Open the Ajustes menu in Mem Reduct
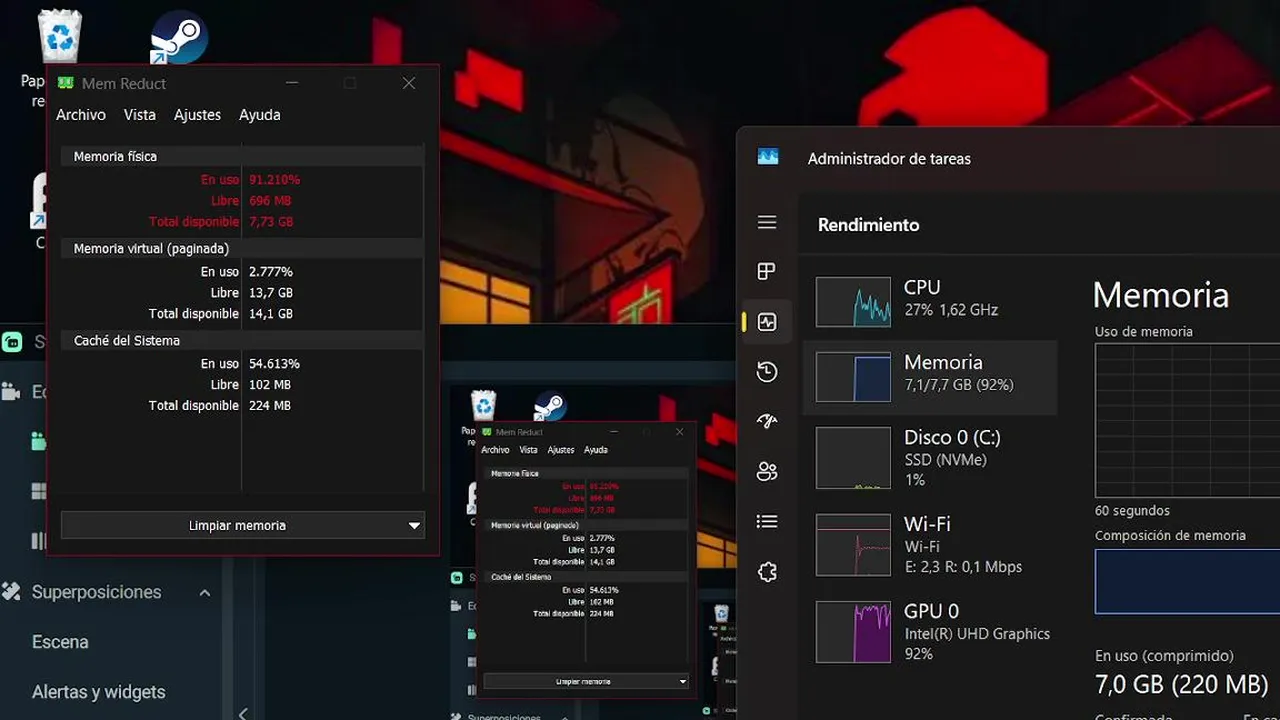The image size is (1280, 720). [197, 115]
